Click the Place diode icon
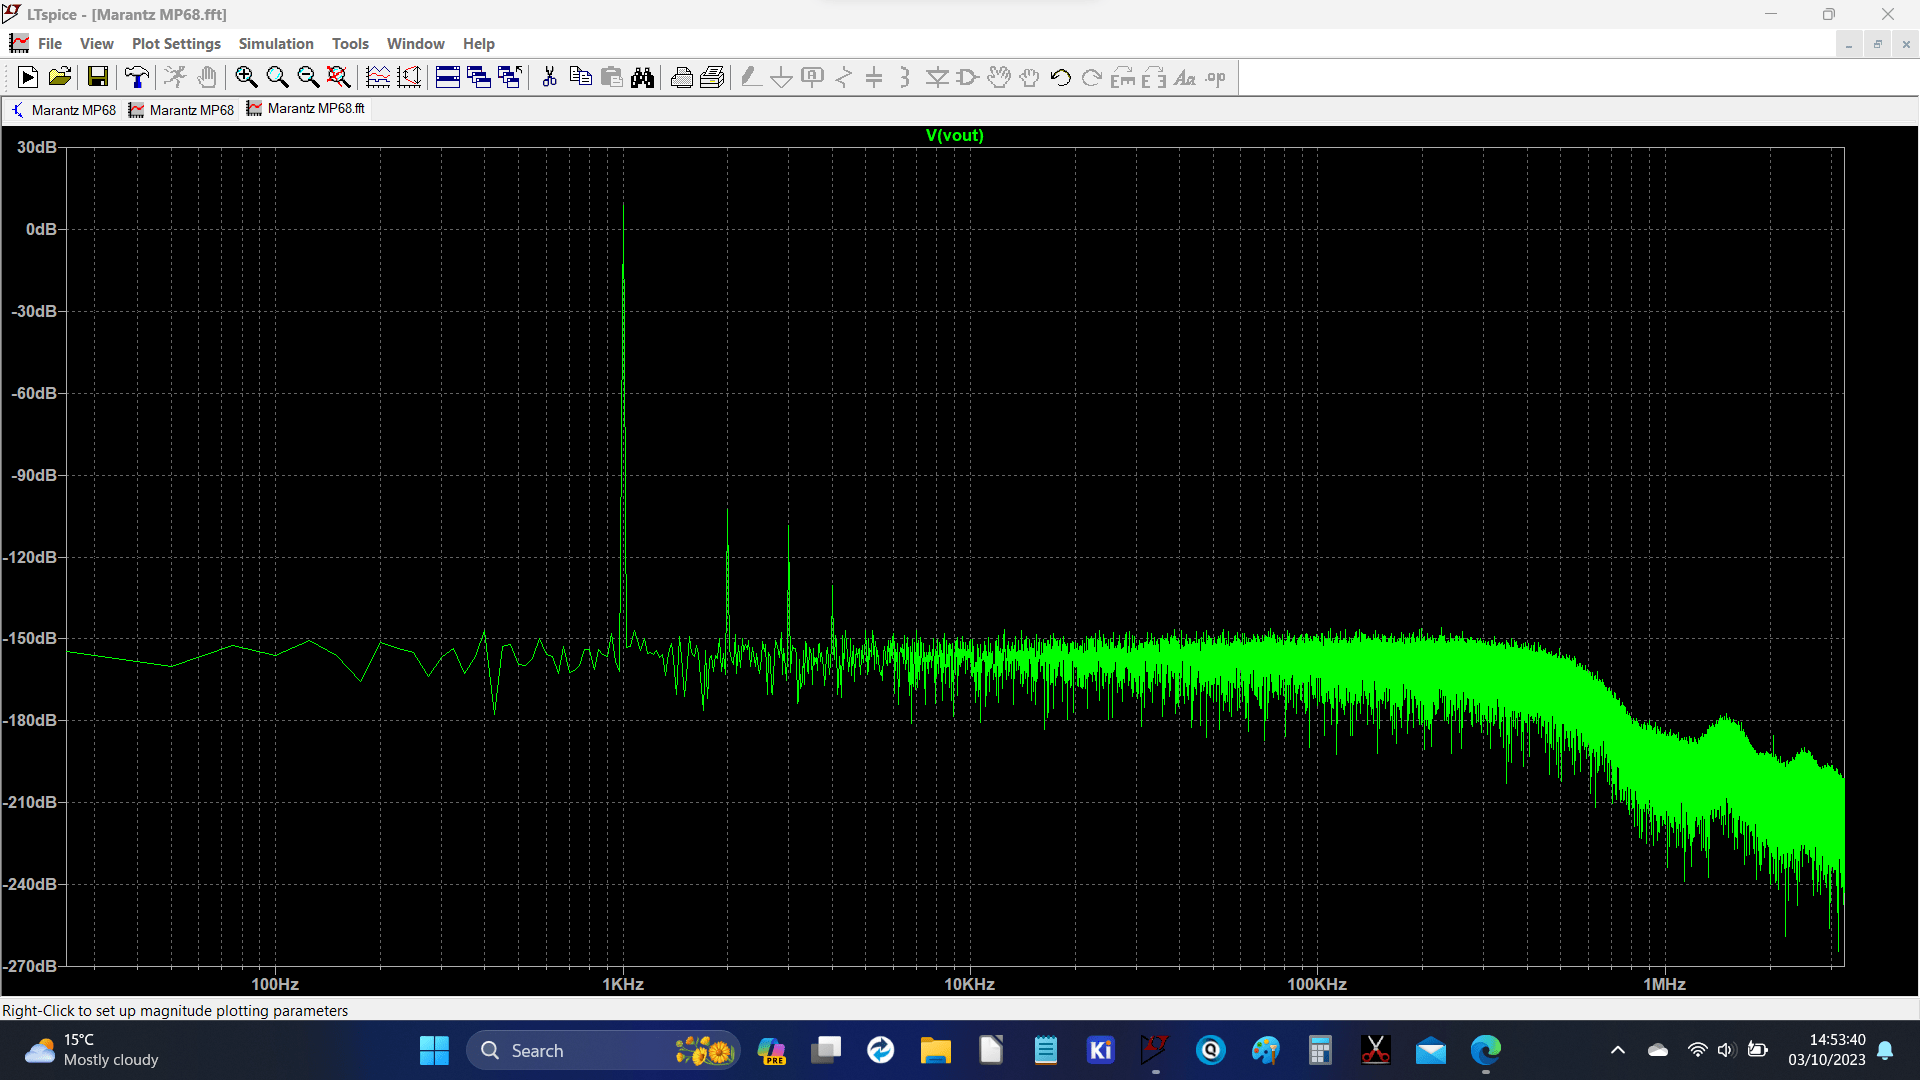1920x1080 pixels. click(937, 77)
